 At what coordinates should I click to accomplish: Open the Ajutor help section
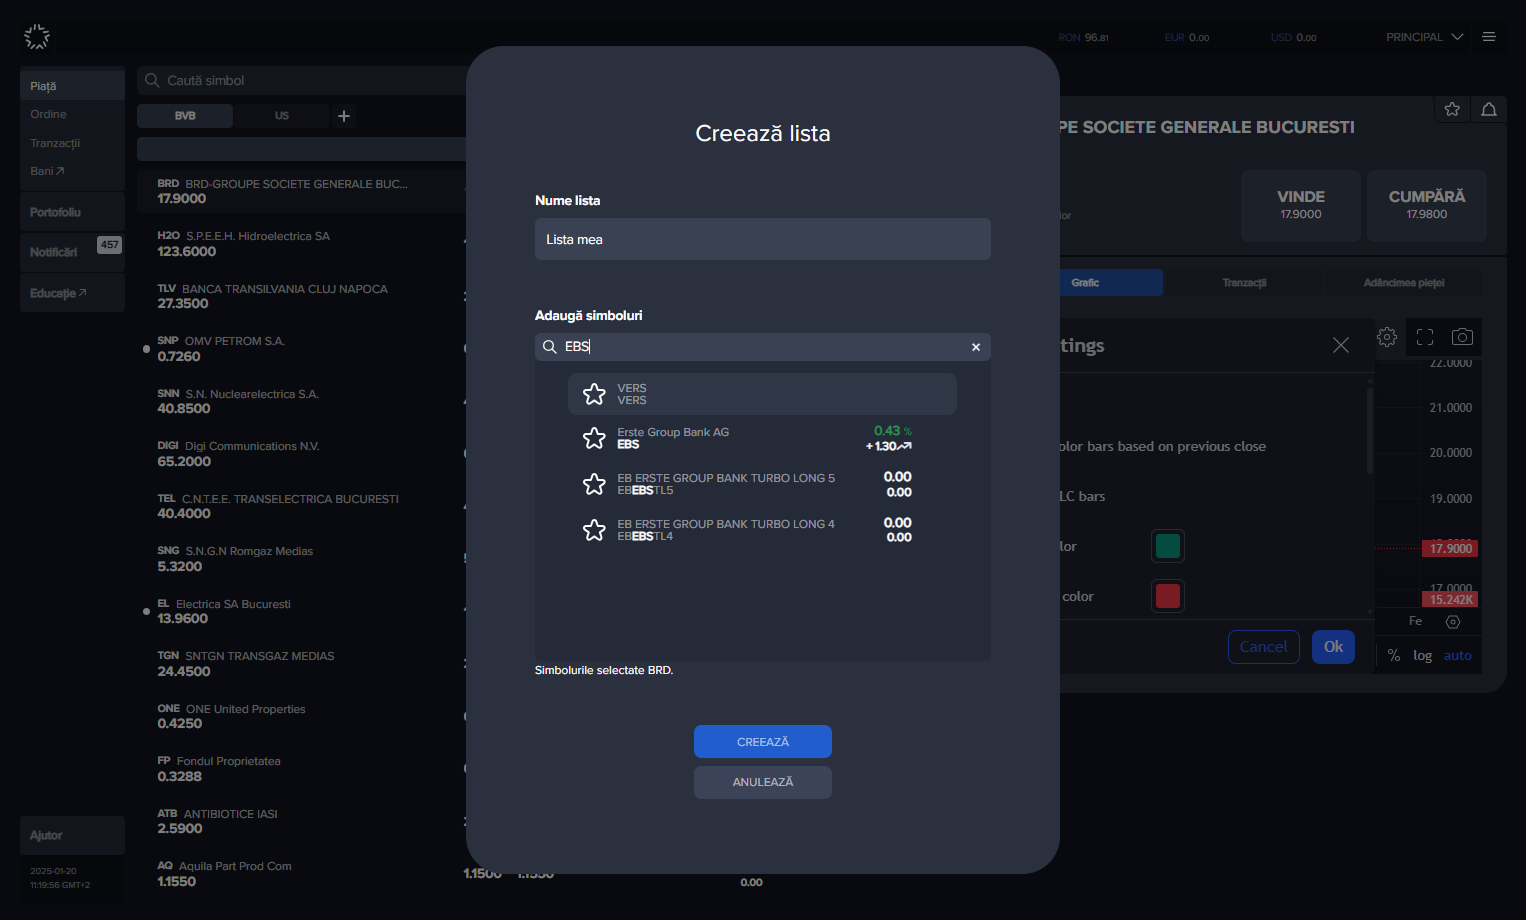click(72, 835)
